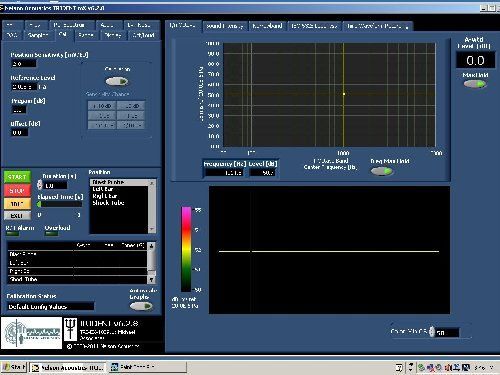This screenshot has height=375, width=500.
Task: Click the Color Min dB stepper arrows
Action: pos(432,332)
